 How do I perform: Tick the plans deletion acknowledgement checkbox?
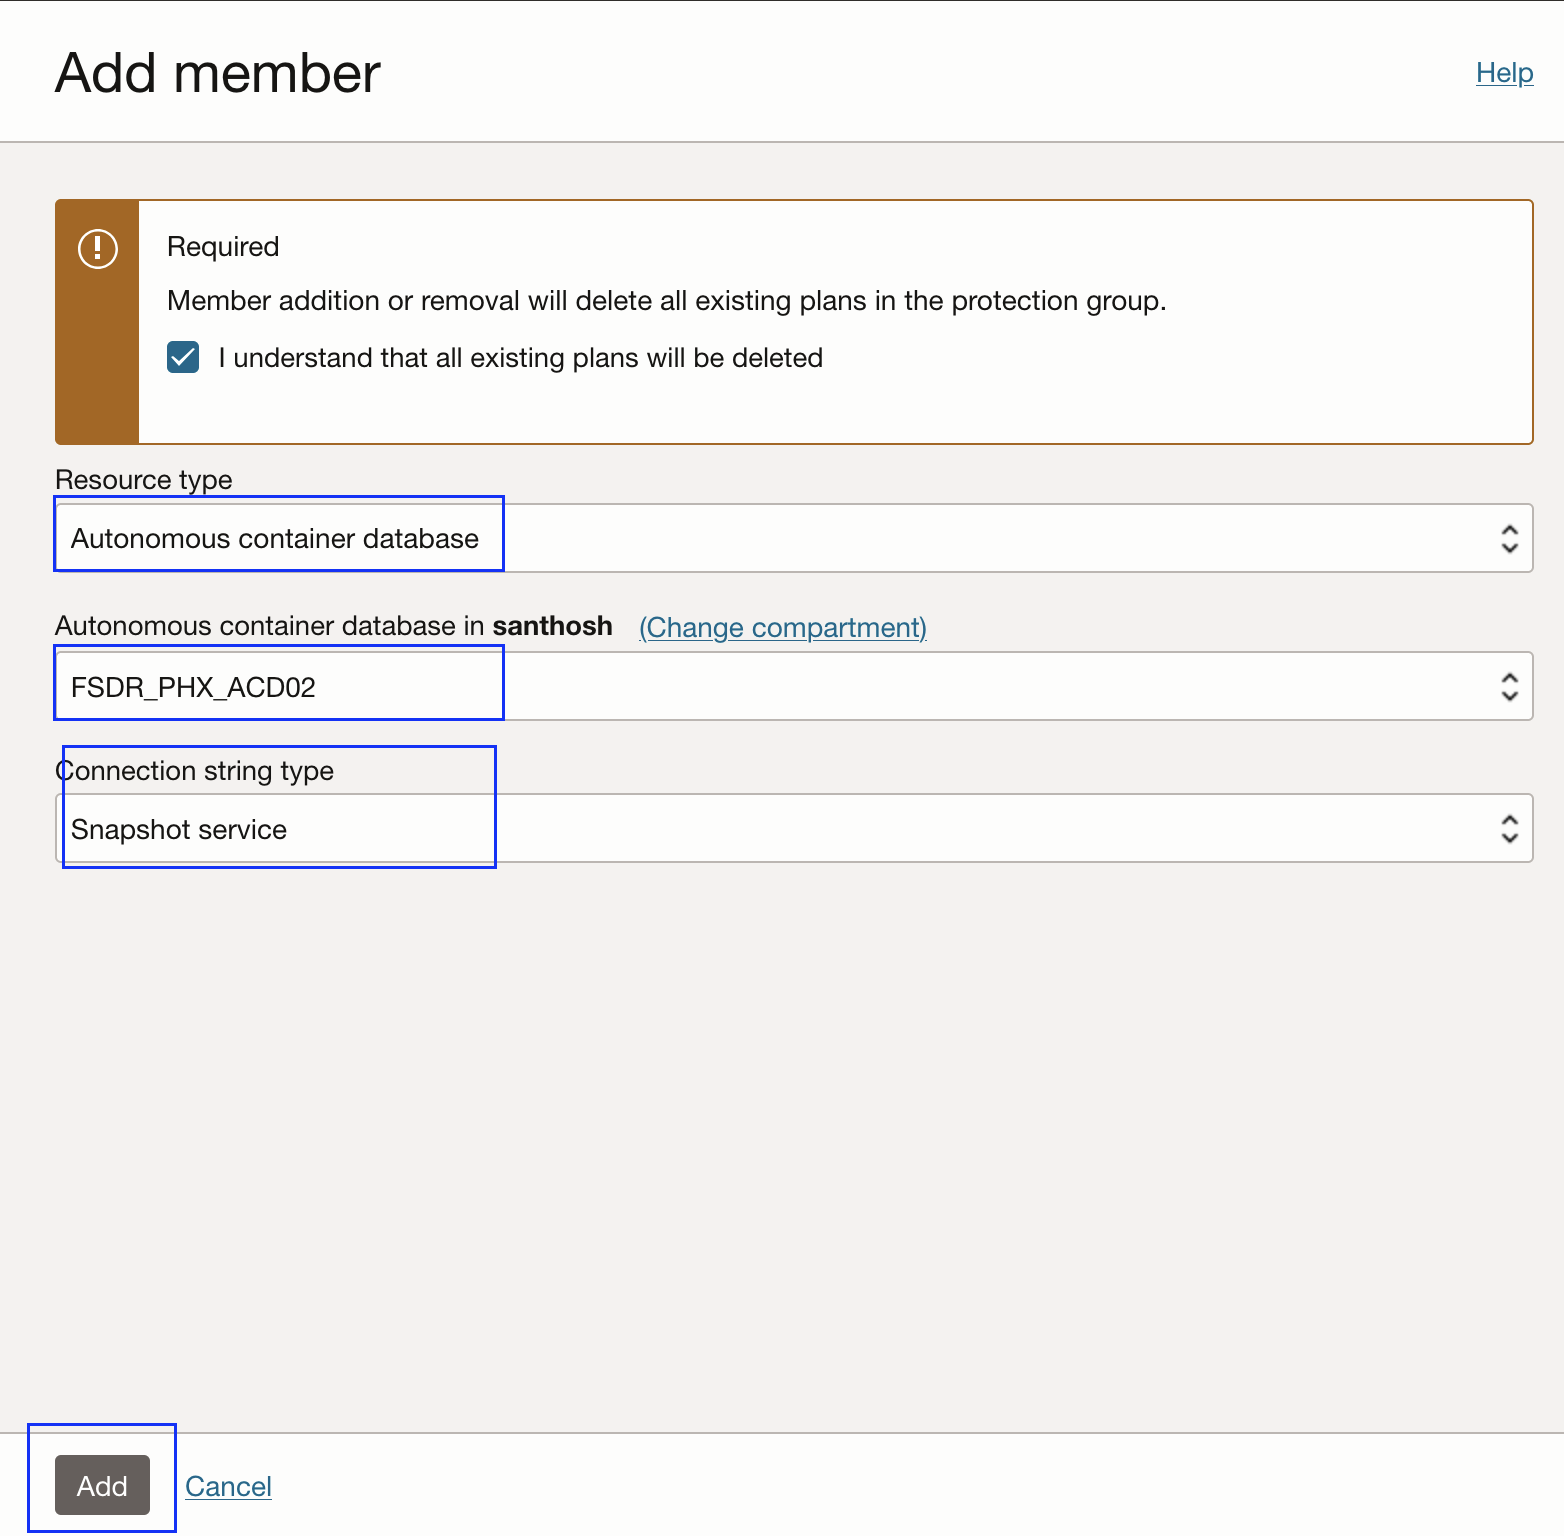pos(183,358)
